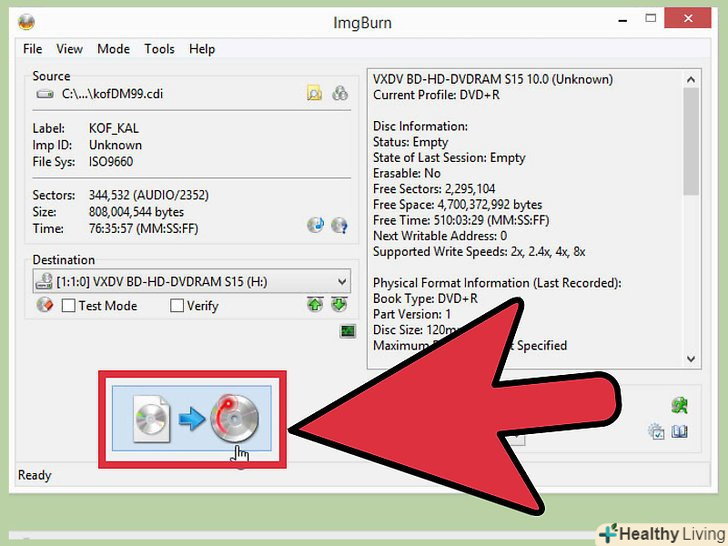Click Free Space: 4,700,372,992 bytes line
The image size is (728, 546).
click(x=457, y=205)
